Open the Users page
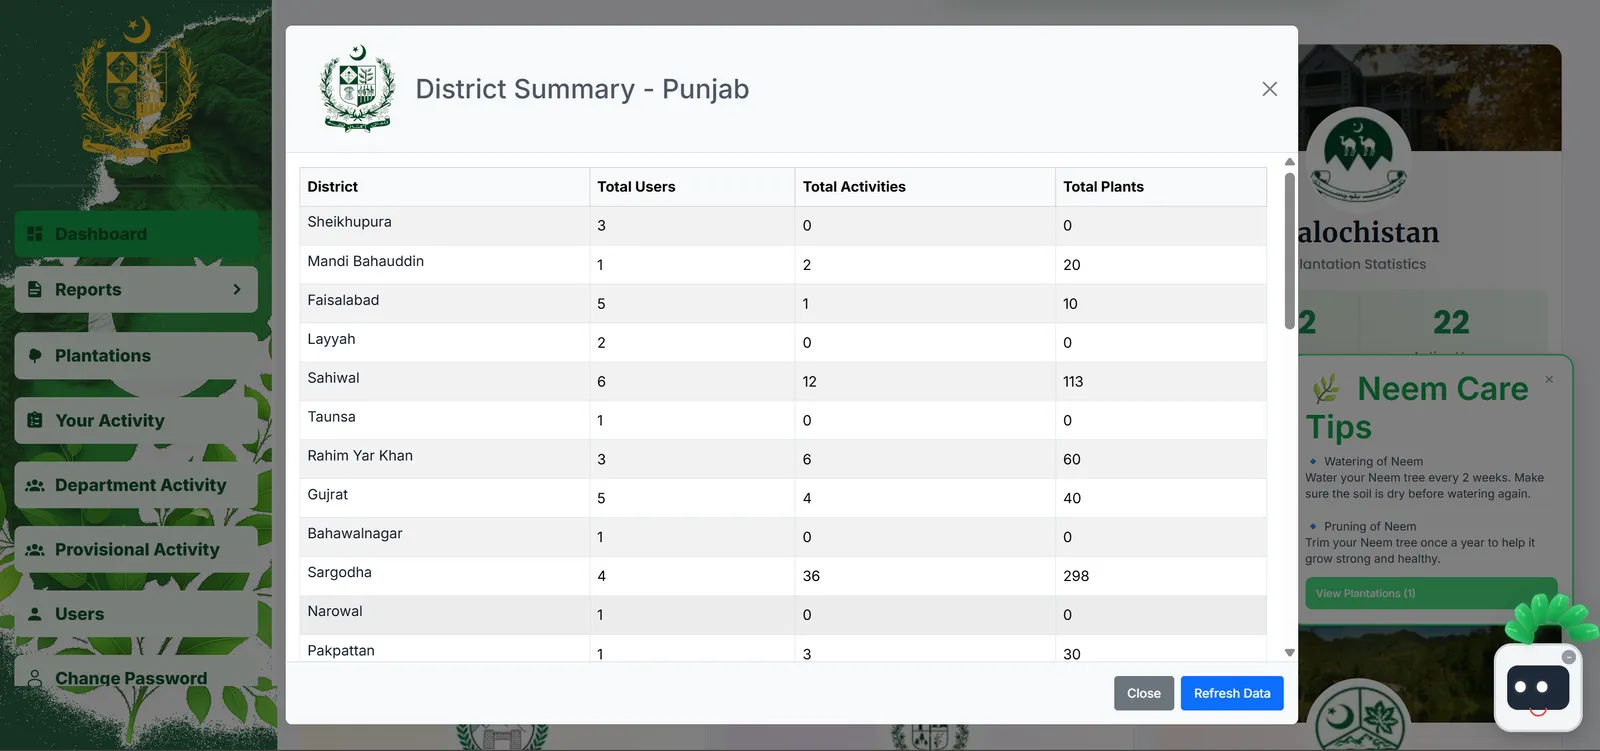Screen dimensions: 1600x751 click(136, 614)
